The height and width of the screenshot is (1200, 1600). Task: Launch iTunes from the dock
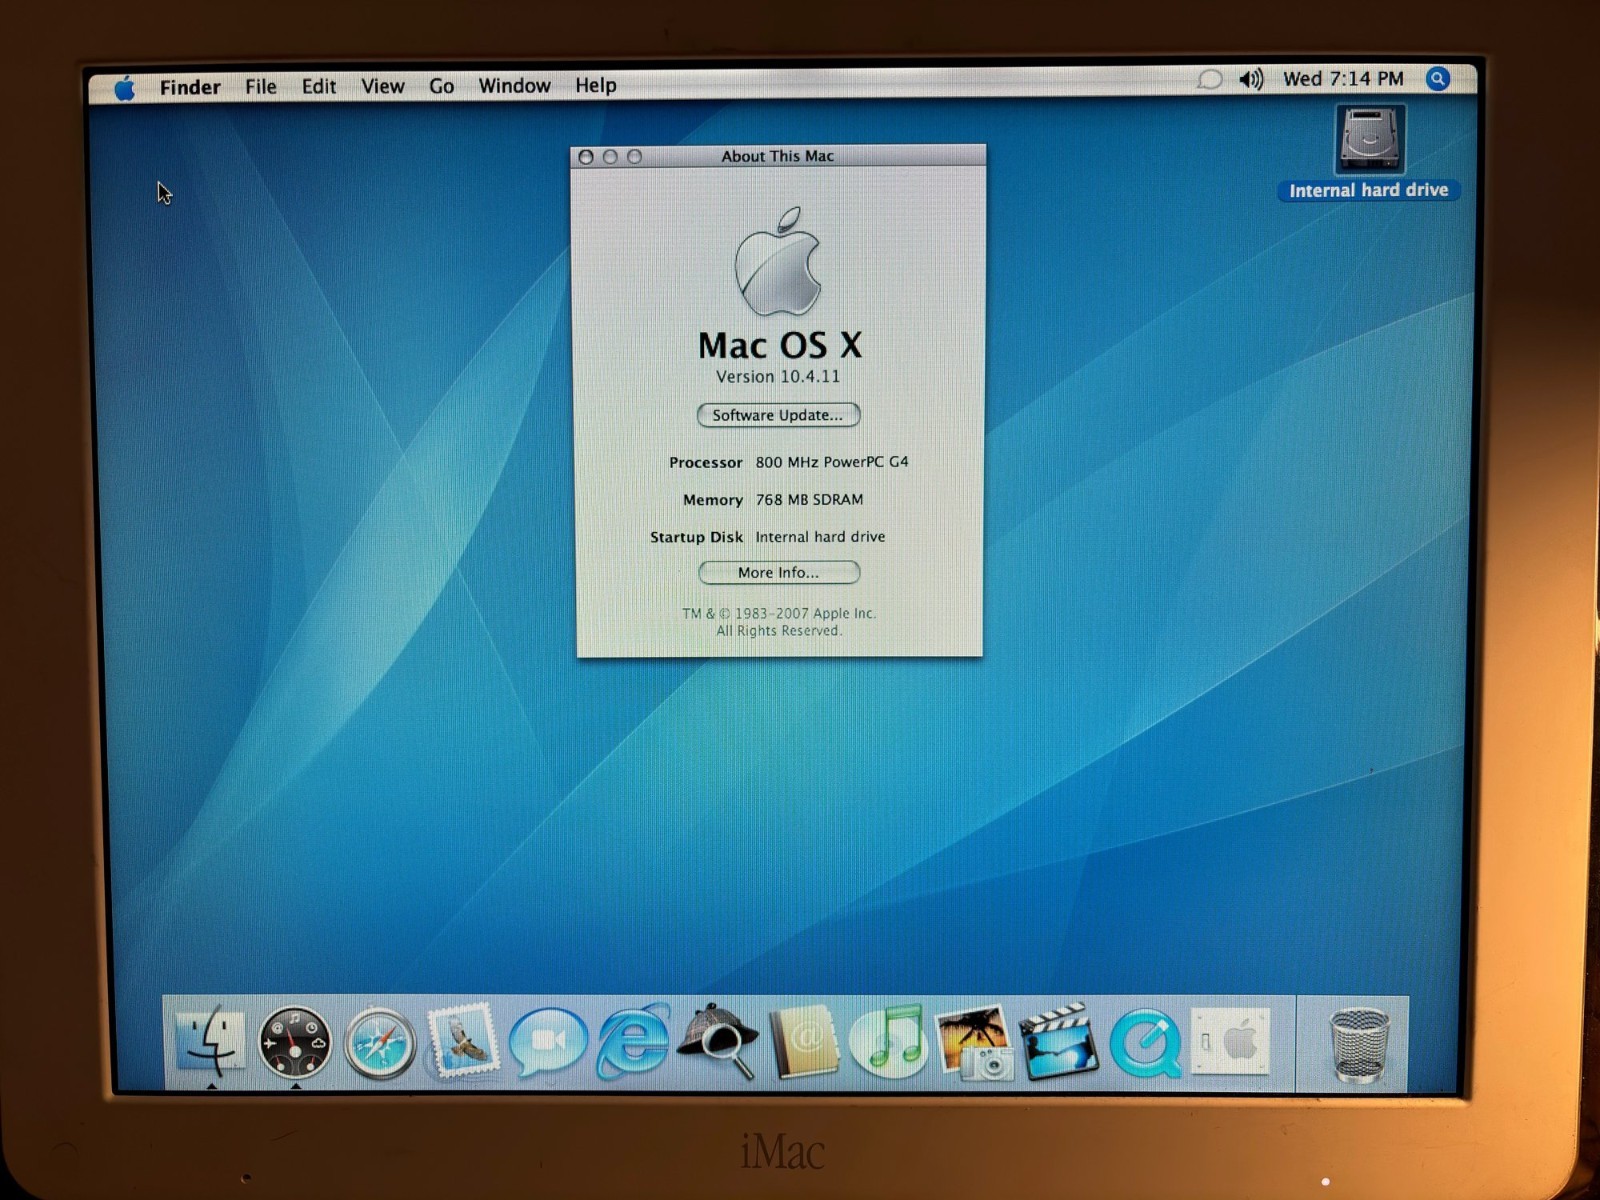889,1042
